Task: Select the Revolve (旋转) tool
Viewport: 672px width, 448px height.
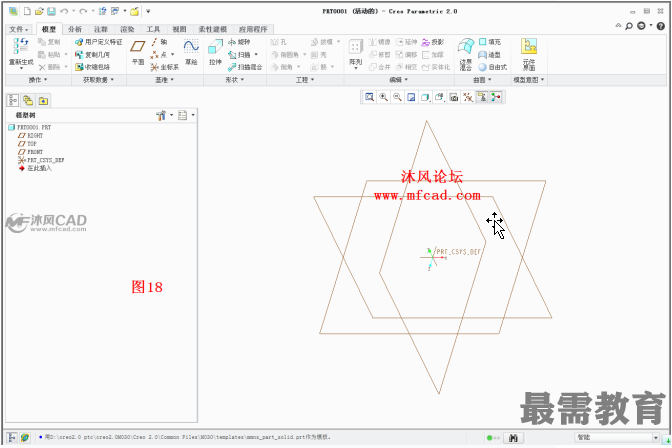Action: coord(239,42)
